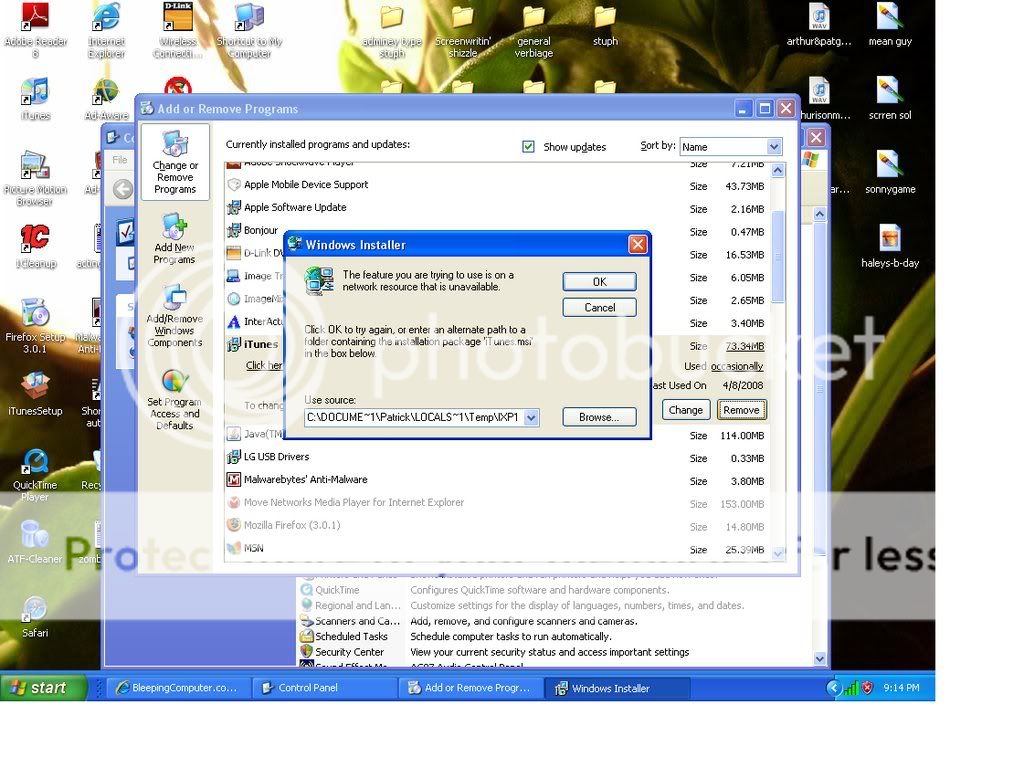Viewport: 1024px width, 768px height.
Task: Open Regional and Language in Control Panel
Action: [349, 605]
